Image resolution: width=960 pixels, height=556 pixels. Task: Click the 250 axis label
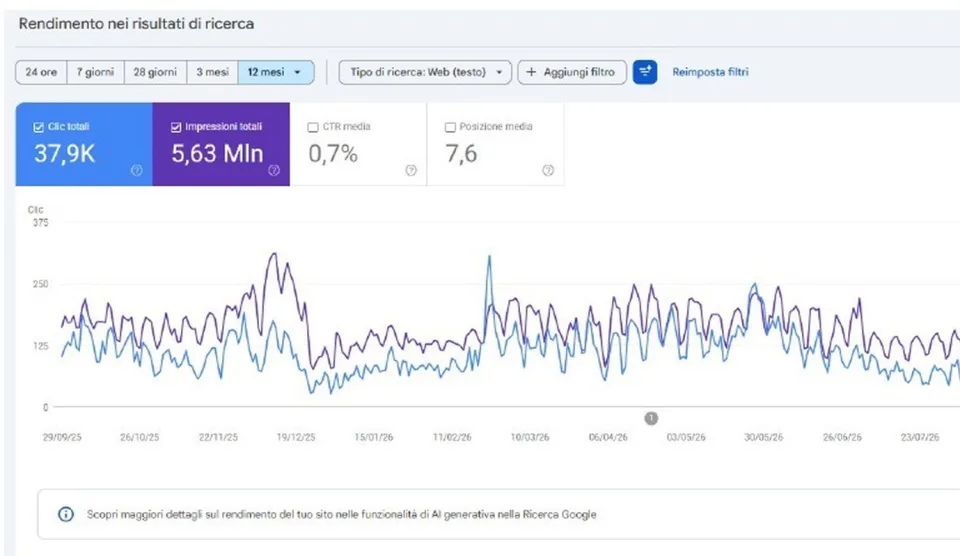[40, 284]
